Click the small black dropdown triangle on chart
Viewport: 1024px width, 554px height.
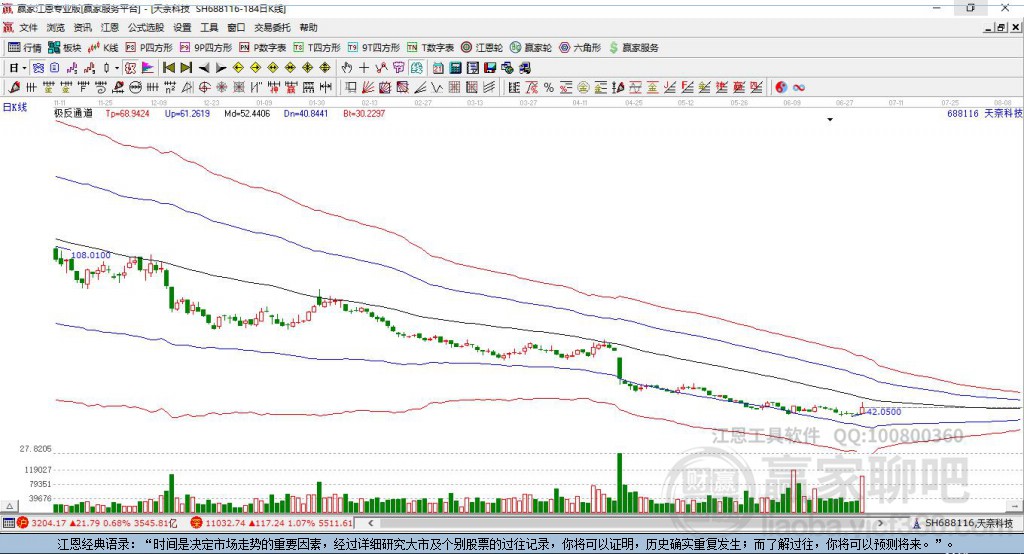point(830,120)
